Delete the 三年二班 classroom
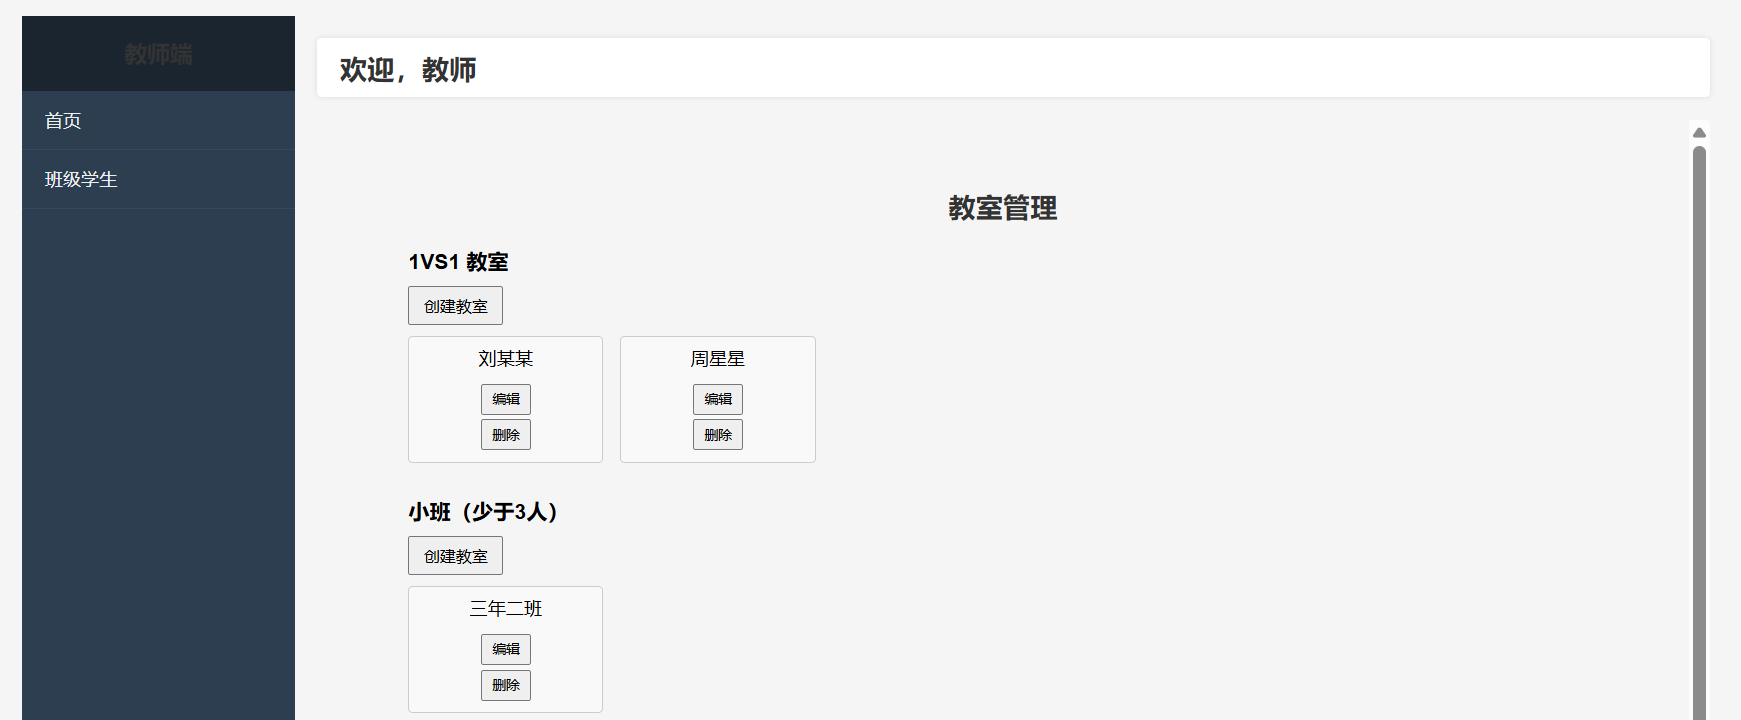1741x720 pixels. pyautogui.click(x=505, y=685)
